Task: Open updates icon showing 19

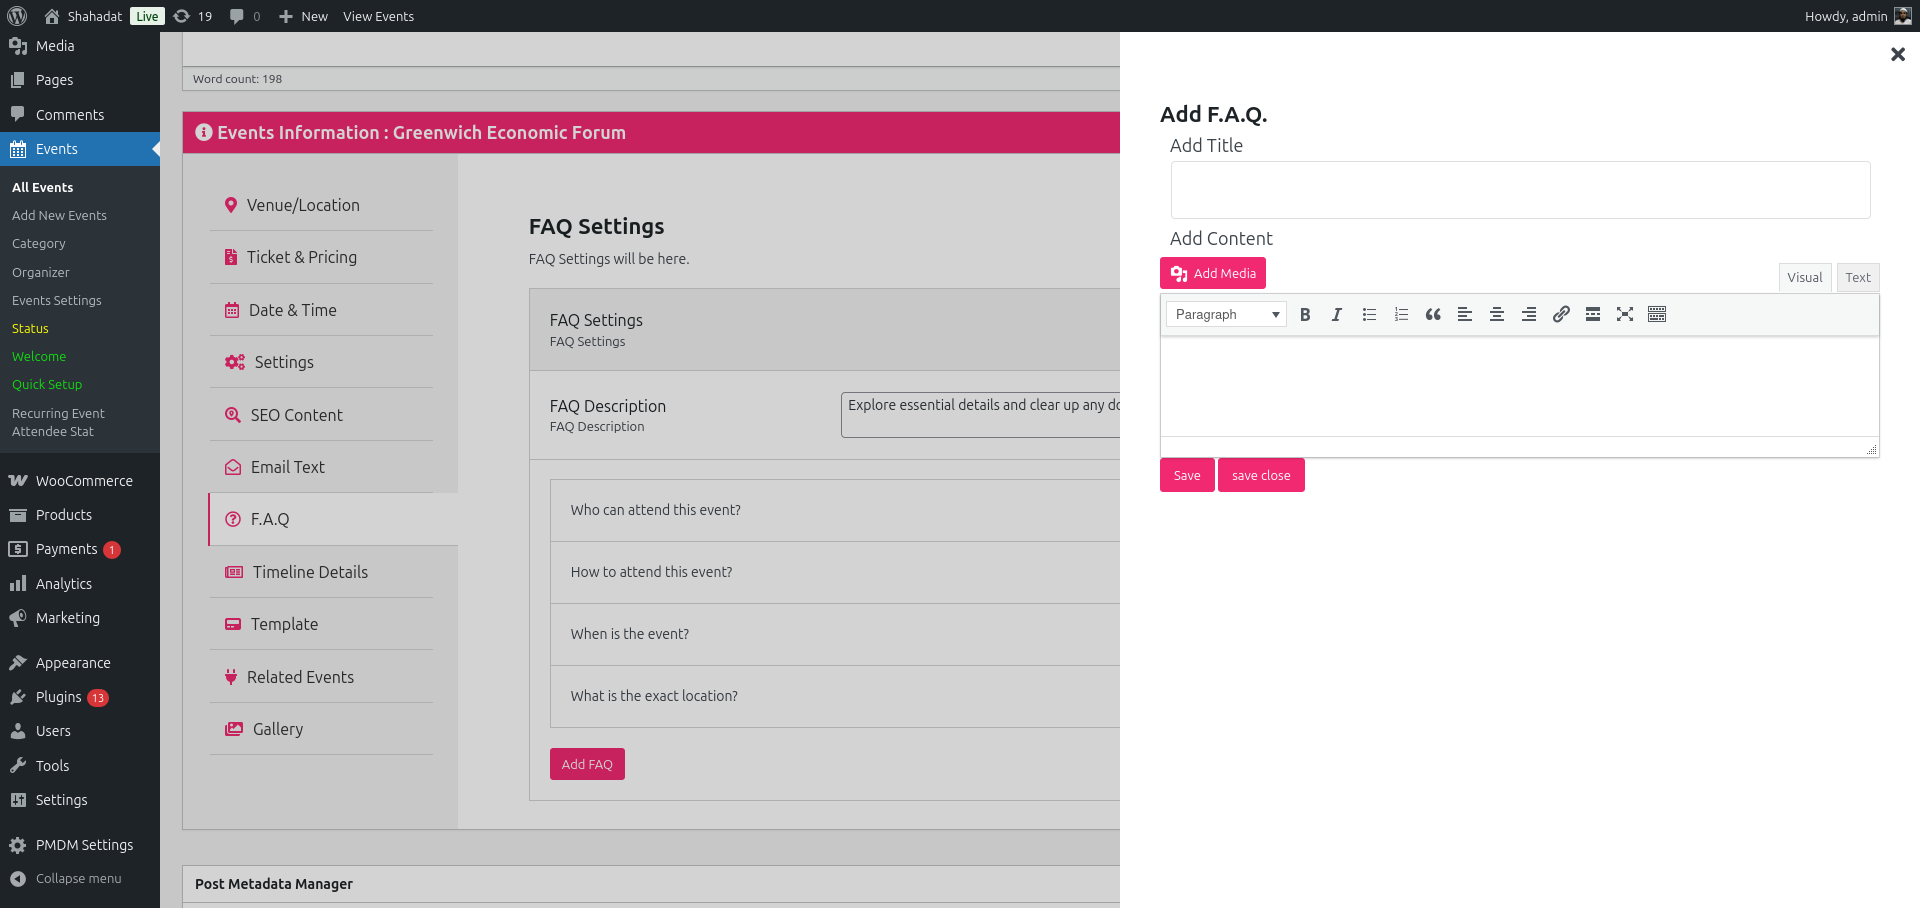Action: (x=193, y=16)
